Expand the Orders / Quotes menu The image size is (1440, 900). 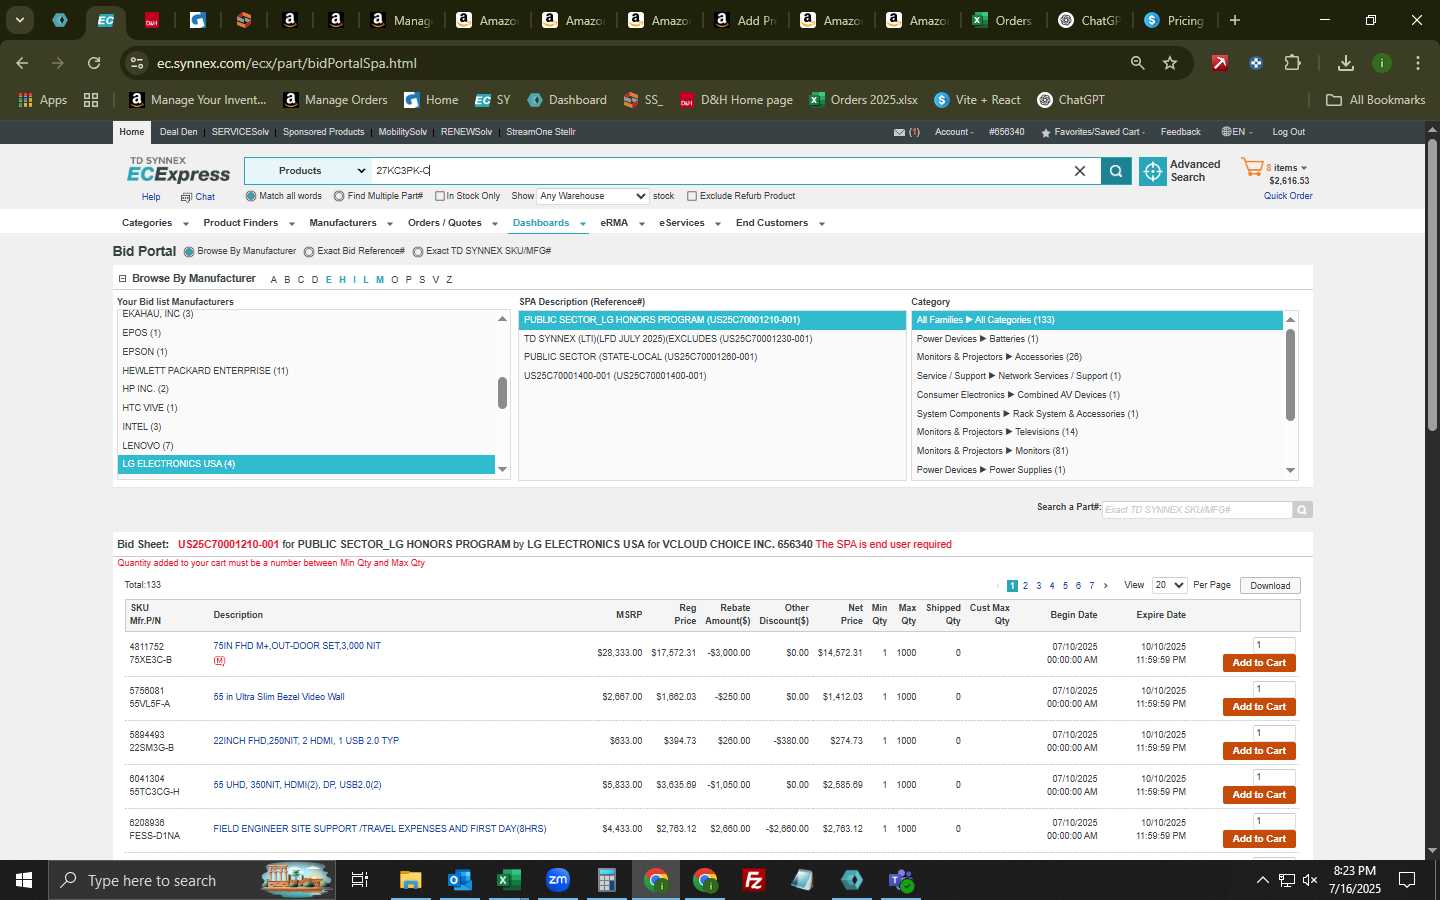(x=452, y=223)
